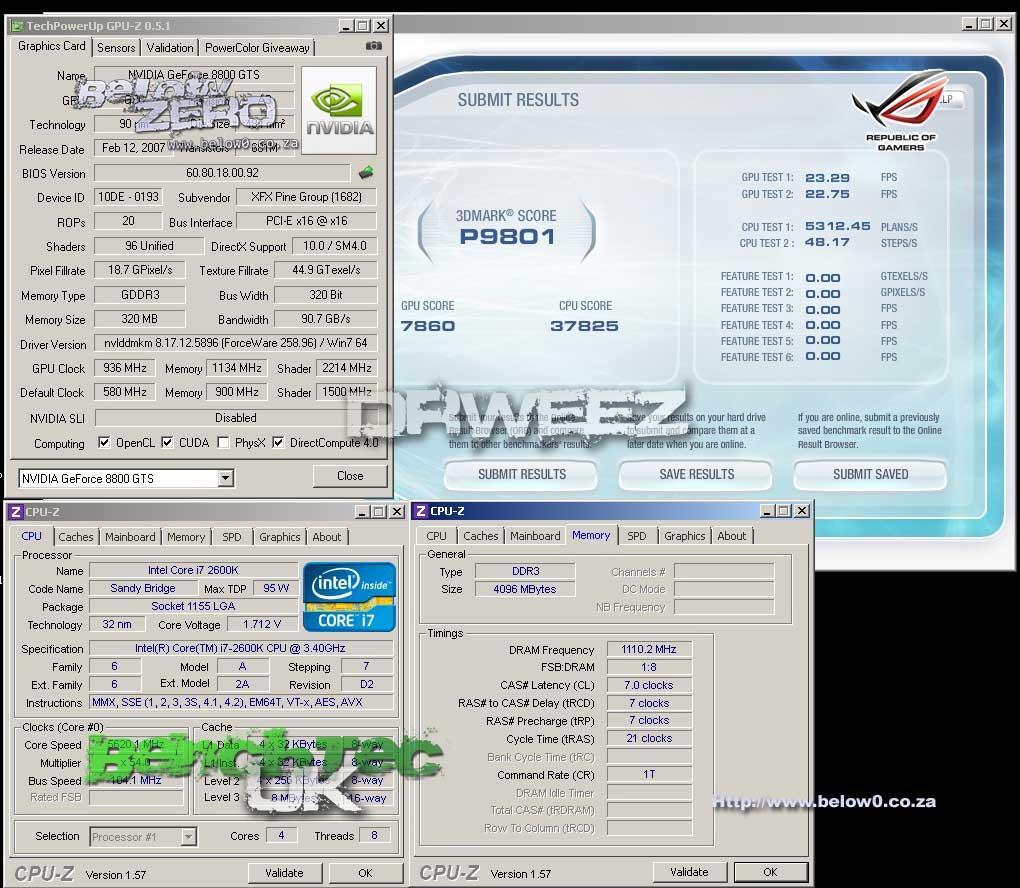
Task: Click the Bandwidth value 90.7 GB/s
Action: pyautogui.click(x=325, y=319)
